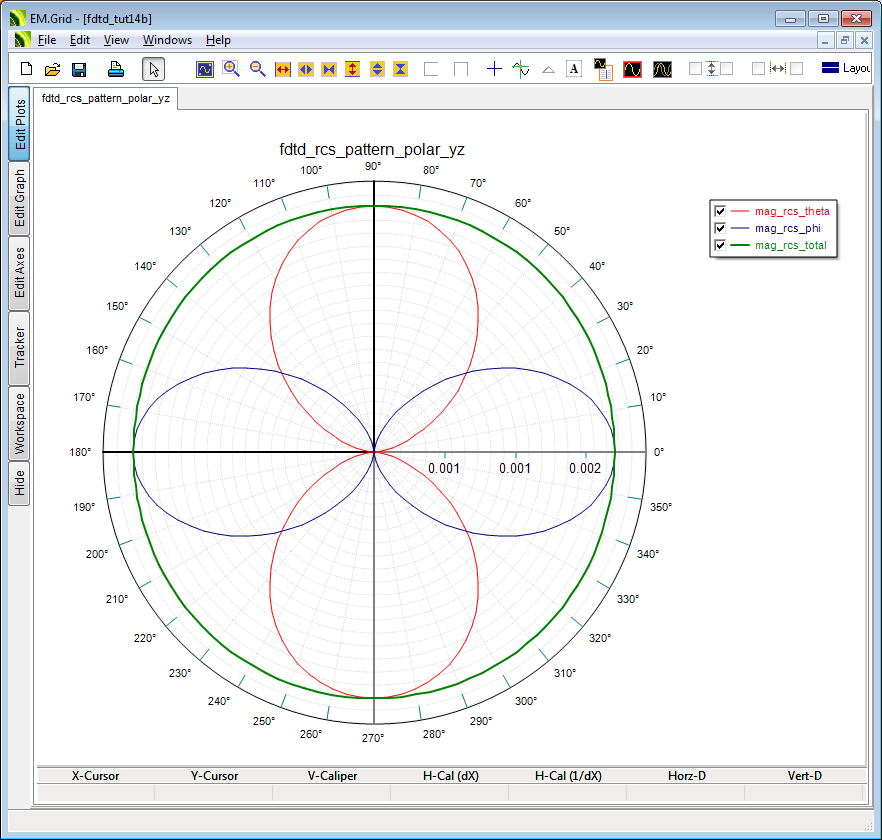Disable the mag_rcs_total trace checkbox
882x840 pixels.
coord(719,245)
